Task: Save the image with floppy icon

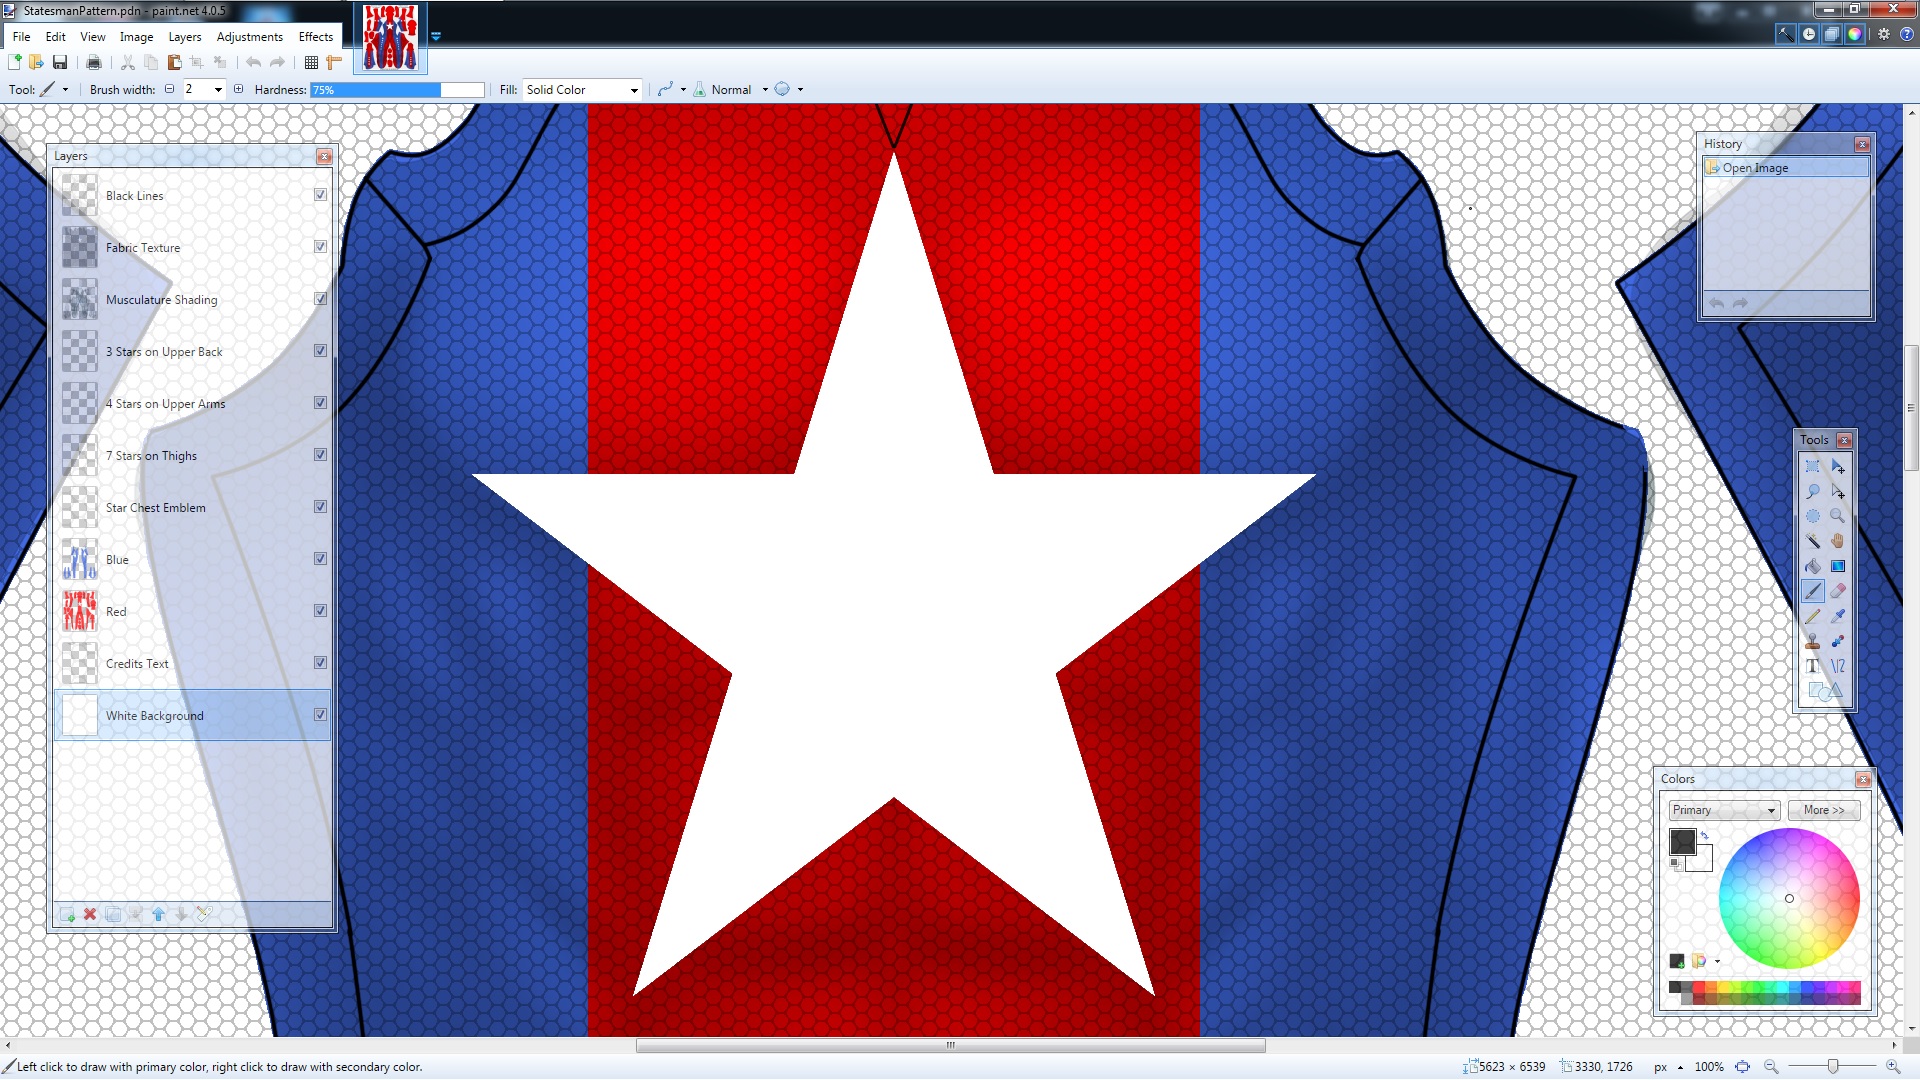Action: pyautogui.click(x=60, y=62)
